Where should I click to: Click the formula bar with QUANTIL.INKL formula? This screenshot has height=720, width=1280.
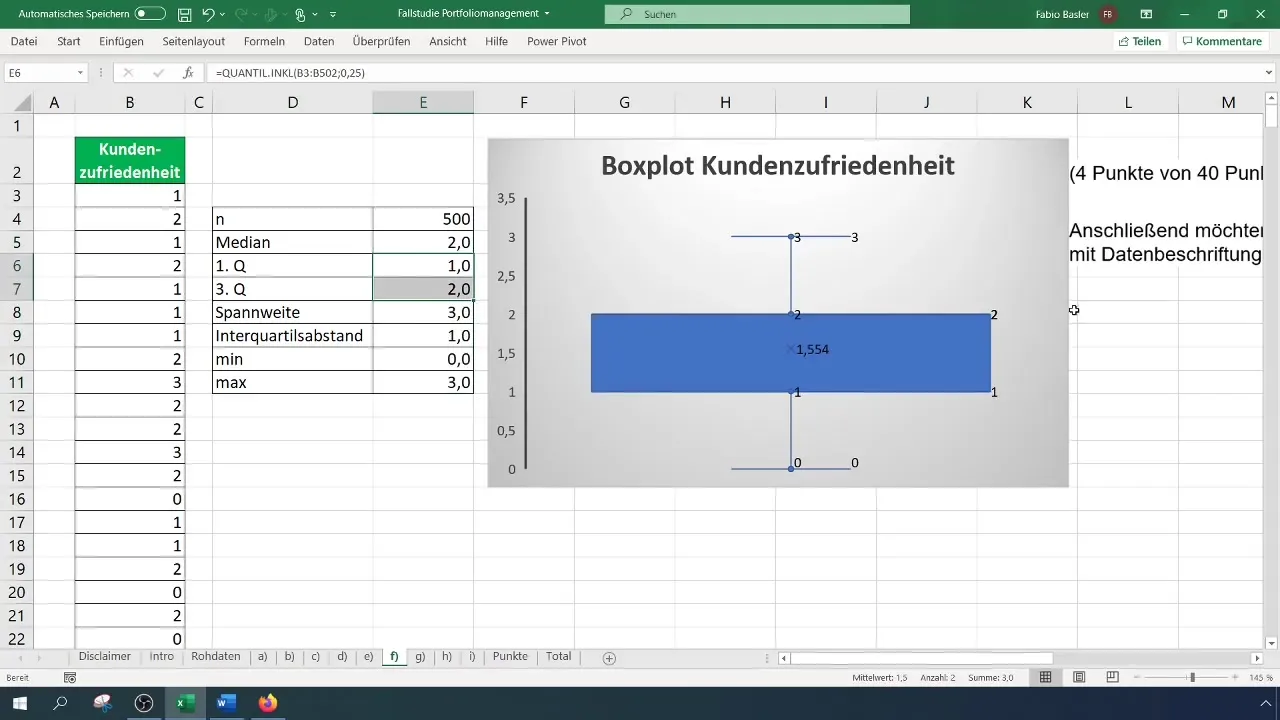tap(736, 73)
